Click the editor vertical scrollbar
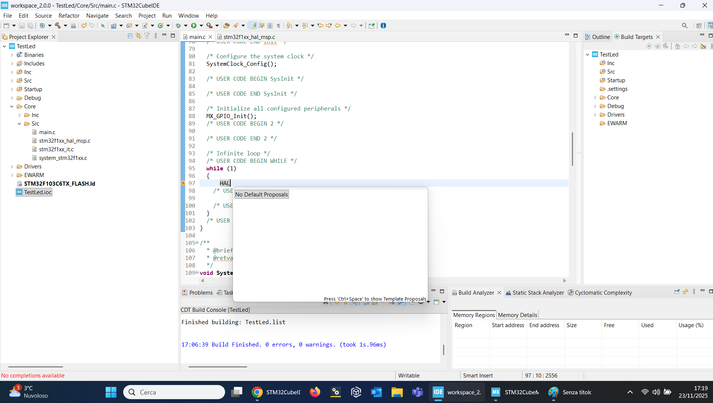713x403 pixels. [x=572, y=150]
